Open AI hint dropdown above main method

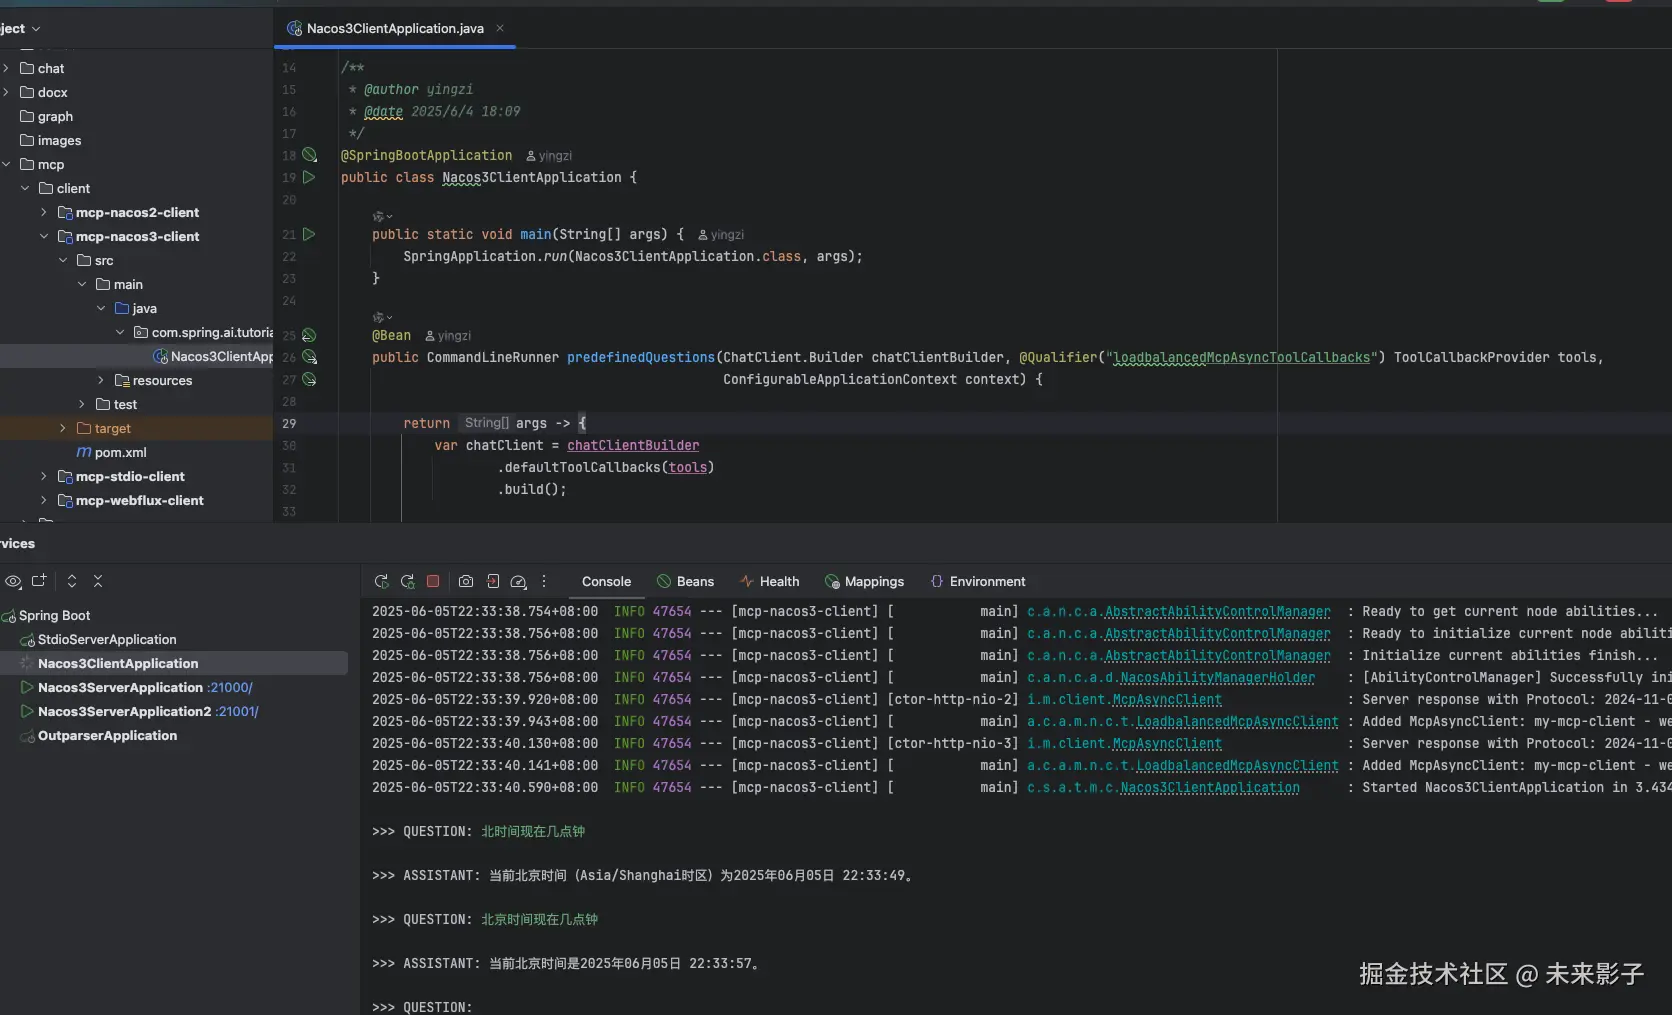tap(383, 216)
